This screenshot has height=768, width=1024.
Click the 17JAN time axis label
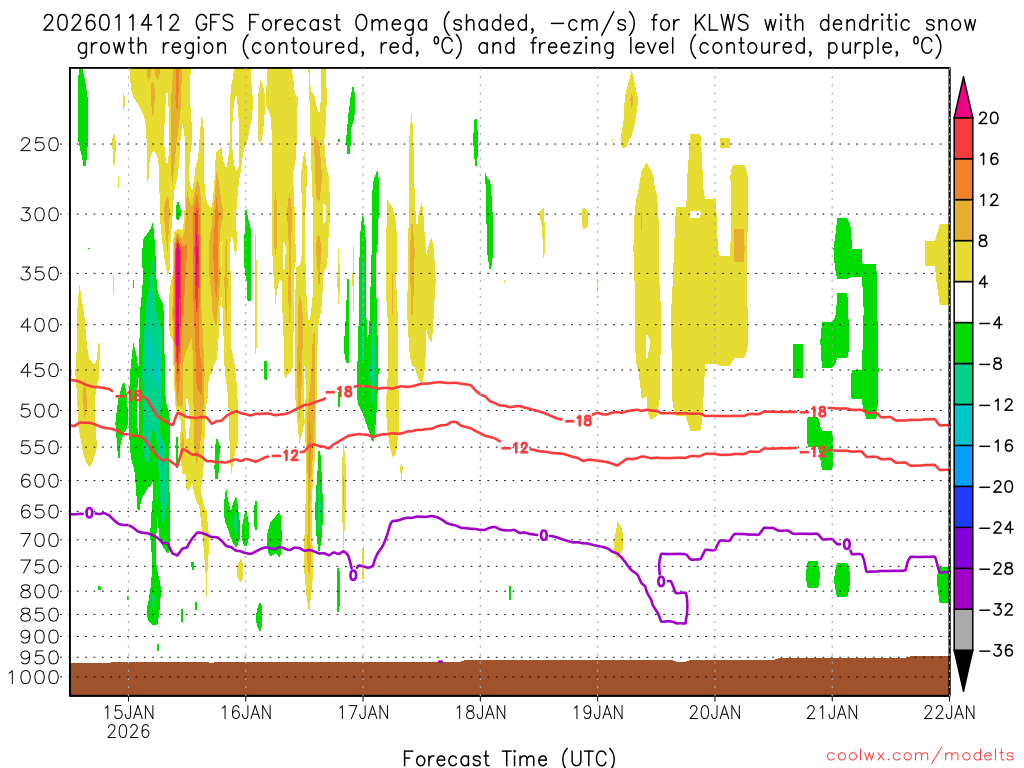(364, 712)
